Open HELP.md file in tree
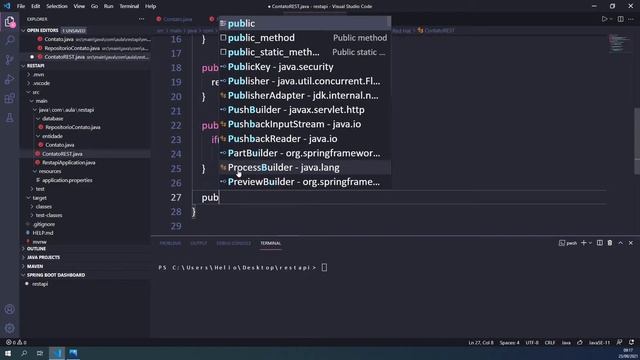This screenshot has height=360, width=640. coord(43,233)
